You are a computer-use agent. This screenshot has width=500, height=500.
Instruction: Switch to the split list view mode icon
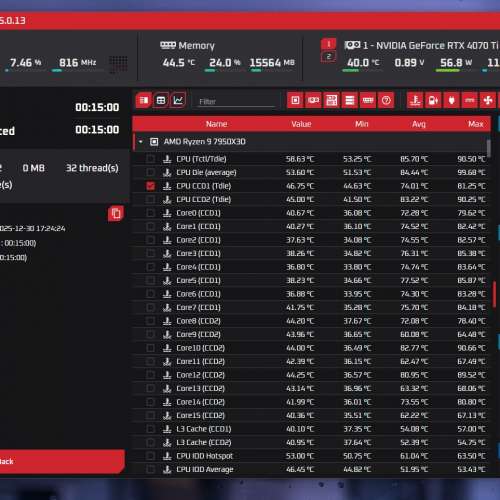pyautogui.click(x=144, y=100)
